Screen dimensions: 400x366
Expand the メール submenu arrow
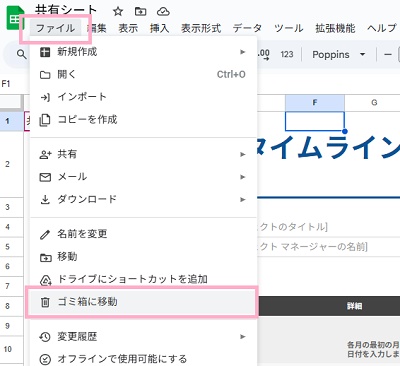click(x=243, y=177)
